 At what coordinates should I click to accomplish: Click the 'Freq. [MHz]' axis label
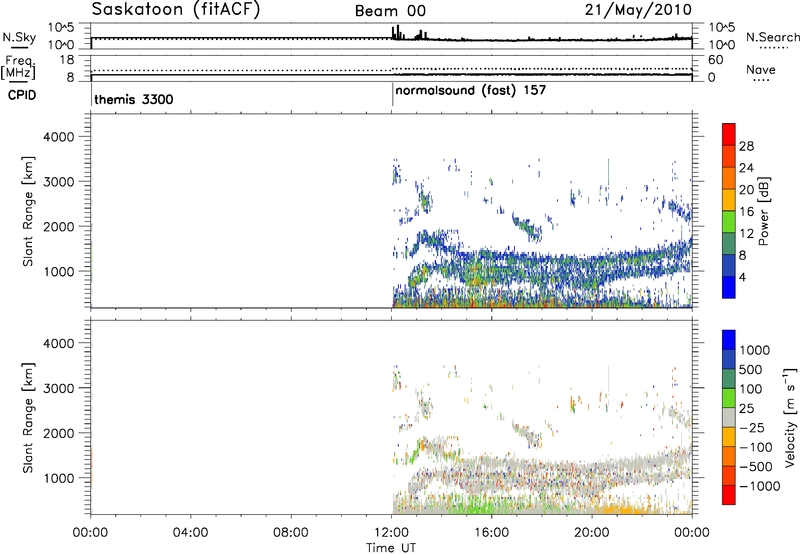click(x=19, y=68)
